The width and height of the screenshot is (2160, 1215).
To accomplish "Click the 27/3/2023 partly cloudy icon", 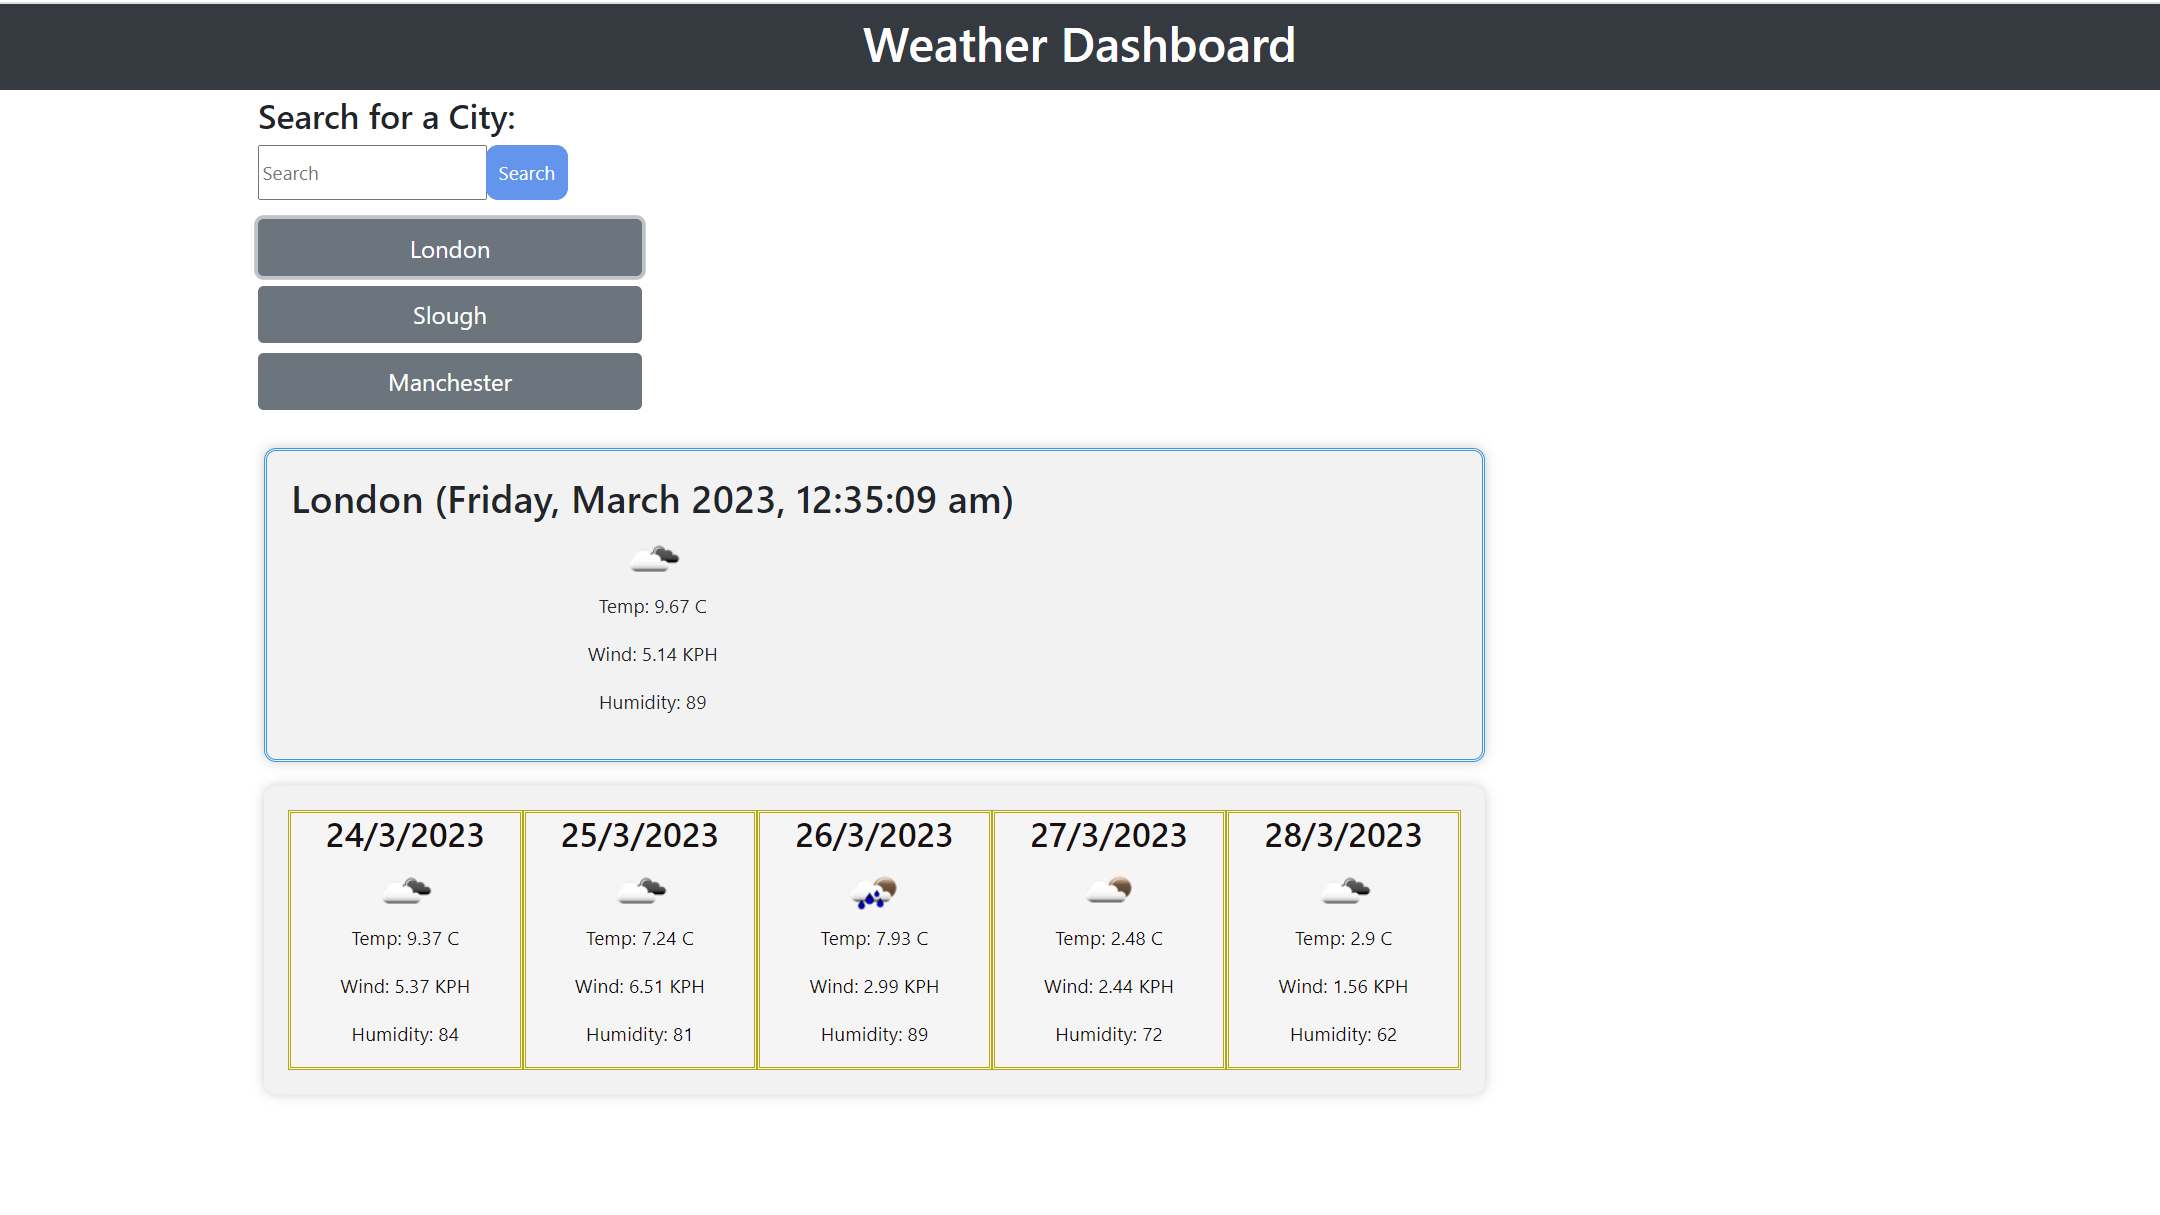I will point(1109,890).
